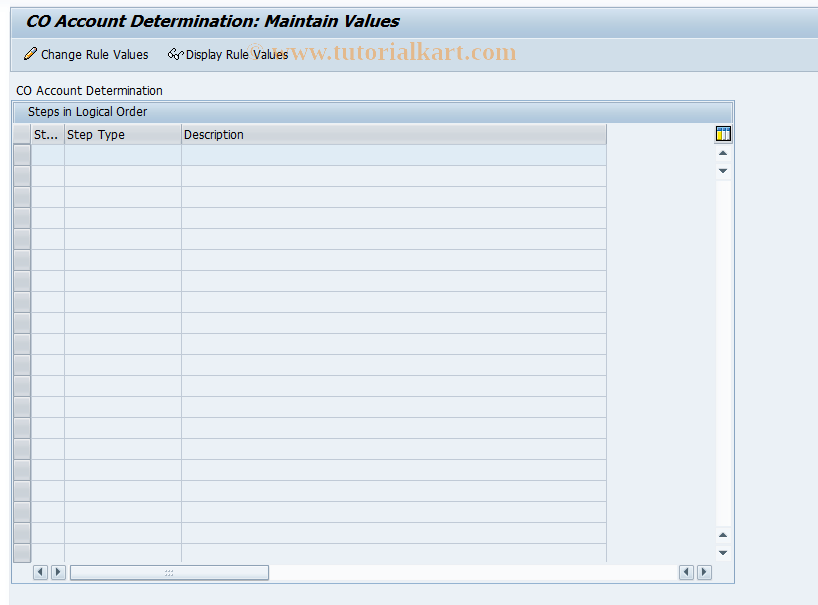The width and height of the screenshot is (818, 605).
Task: Select the second row selector cell
Action: click(21, 174)
